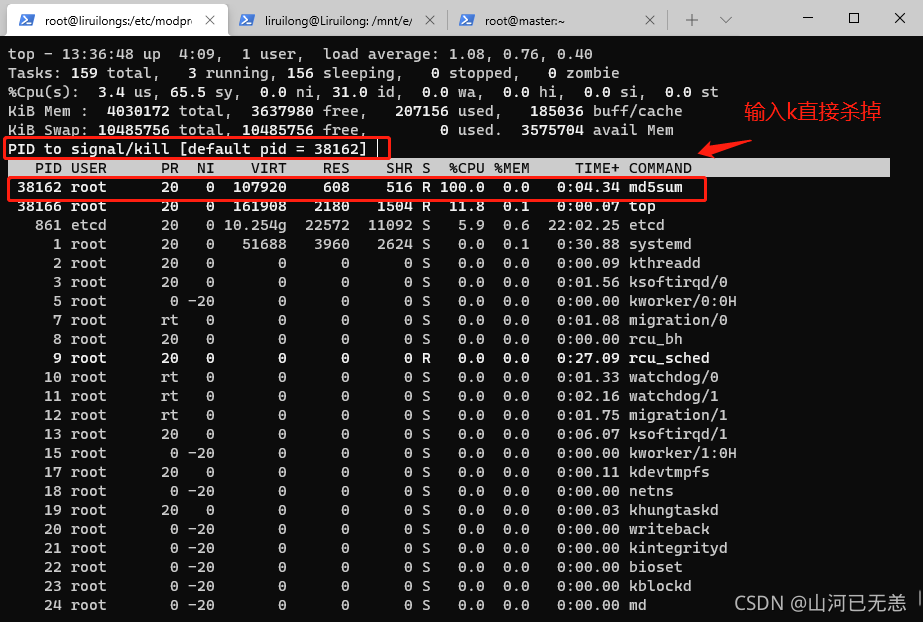
Task: Click the VIRT column header
Action: (268, 168)
